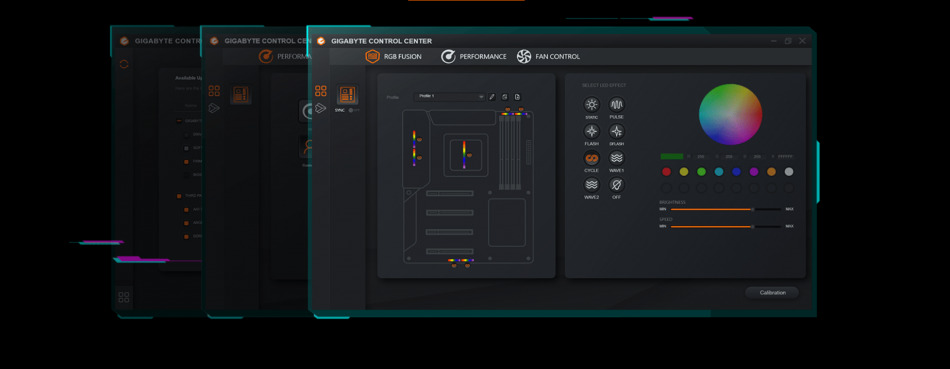
Task: Choose the purple preset color
Action: tap(754, 171)
